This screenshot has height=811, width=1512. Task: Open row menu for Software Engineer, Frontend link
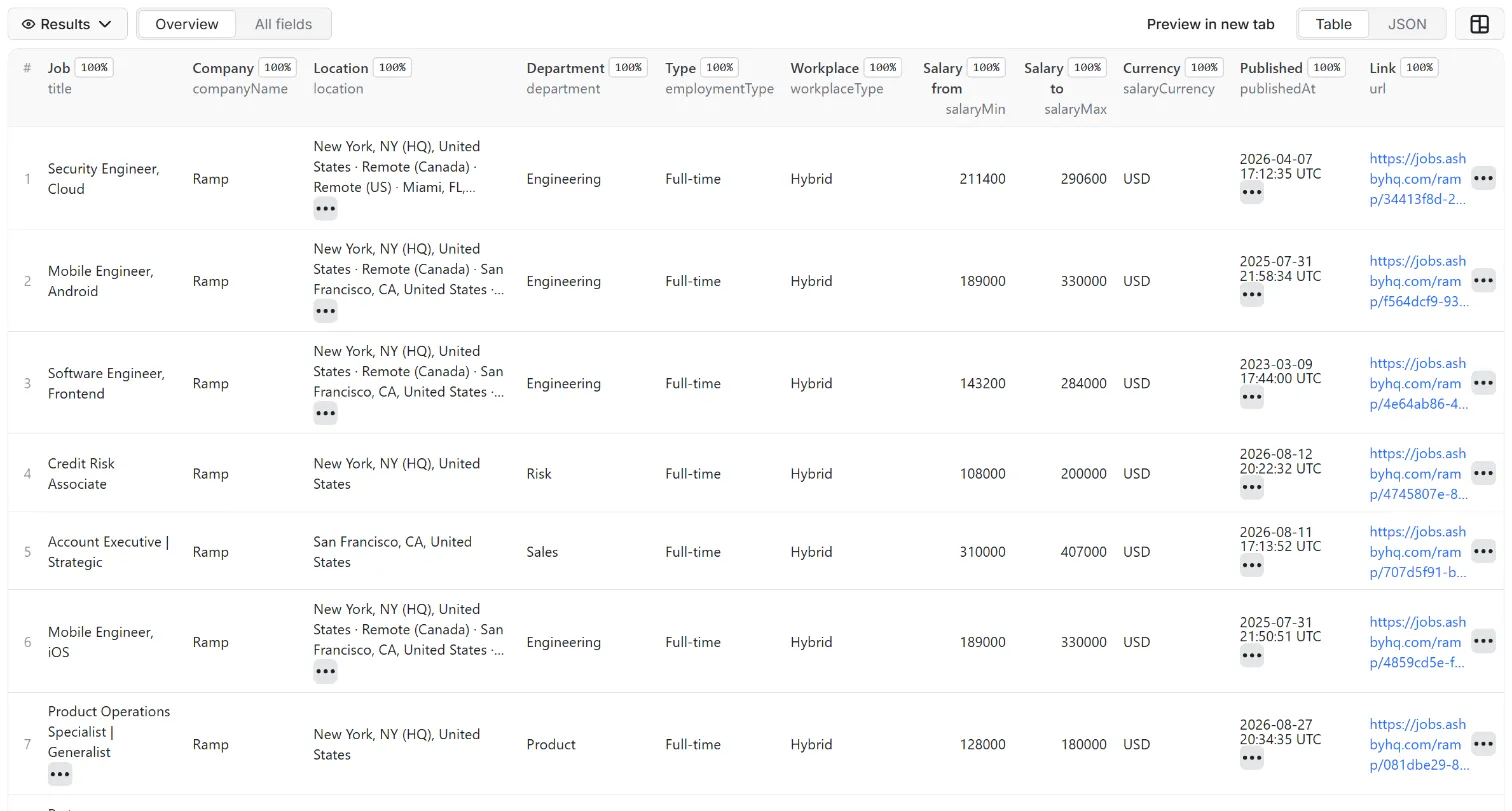pyautogui.click(x=1483, y=383)
